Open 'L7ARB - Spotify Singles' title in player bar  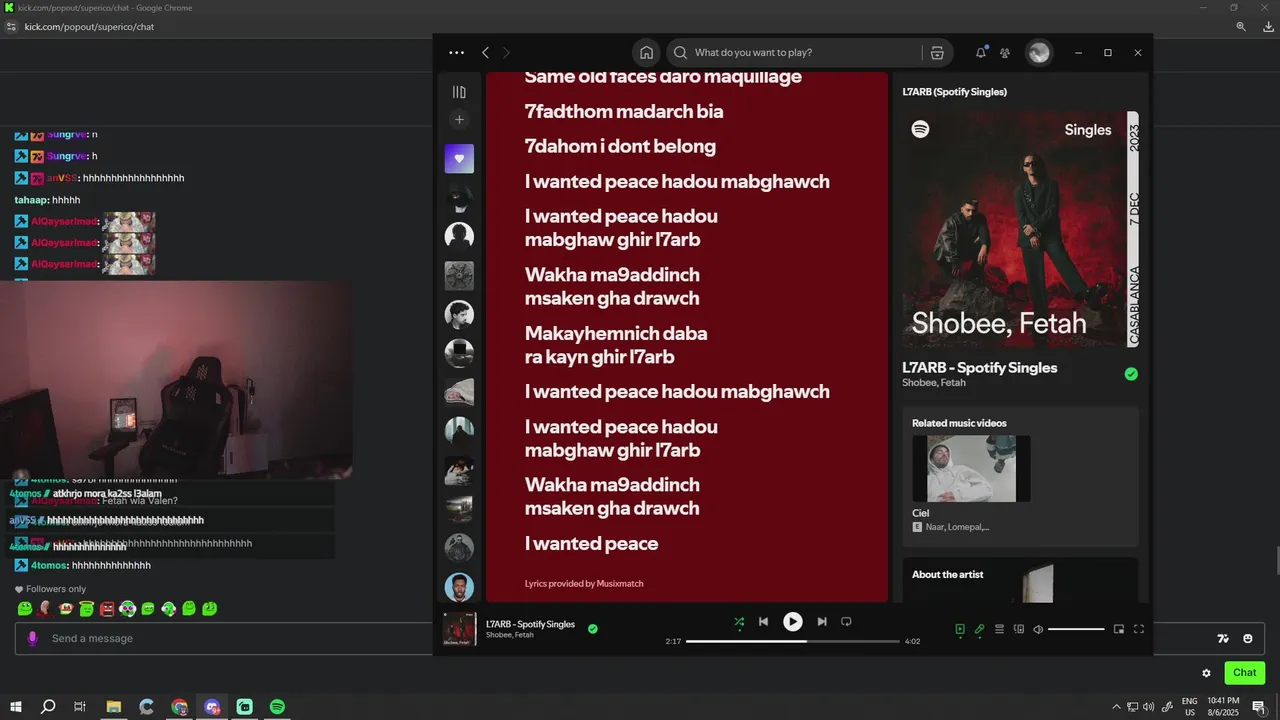(x=530, y=624)
